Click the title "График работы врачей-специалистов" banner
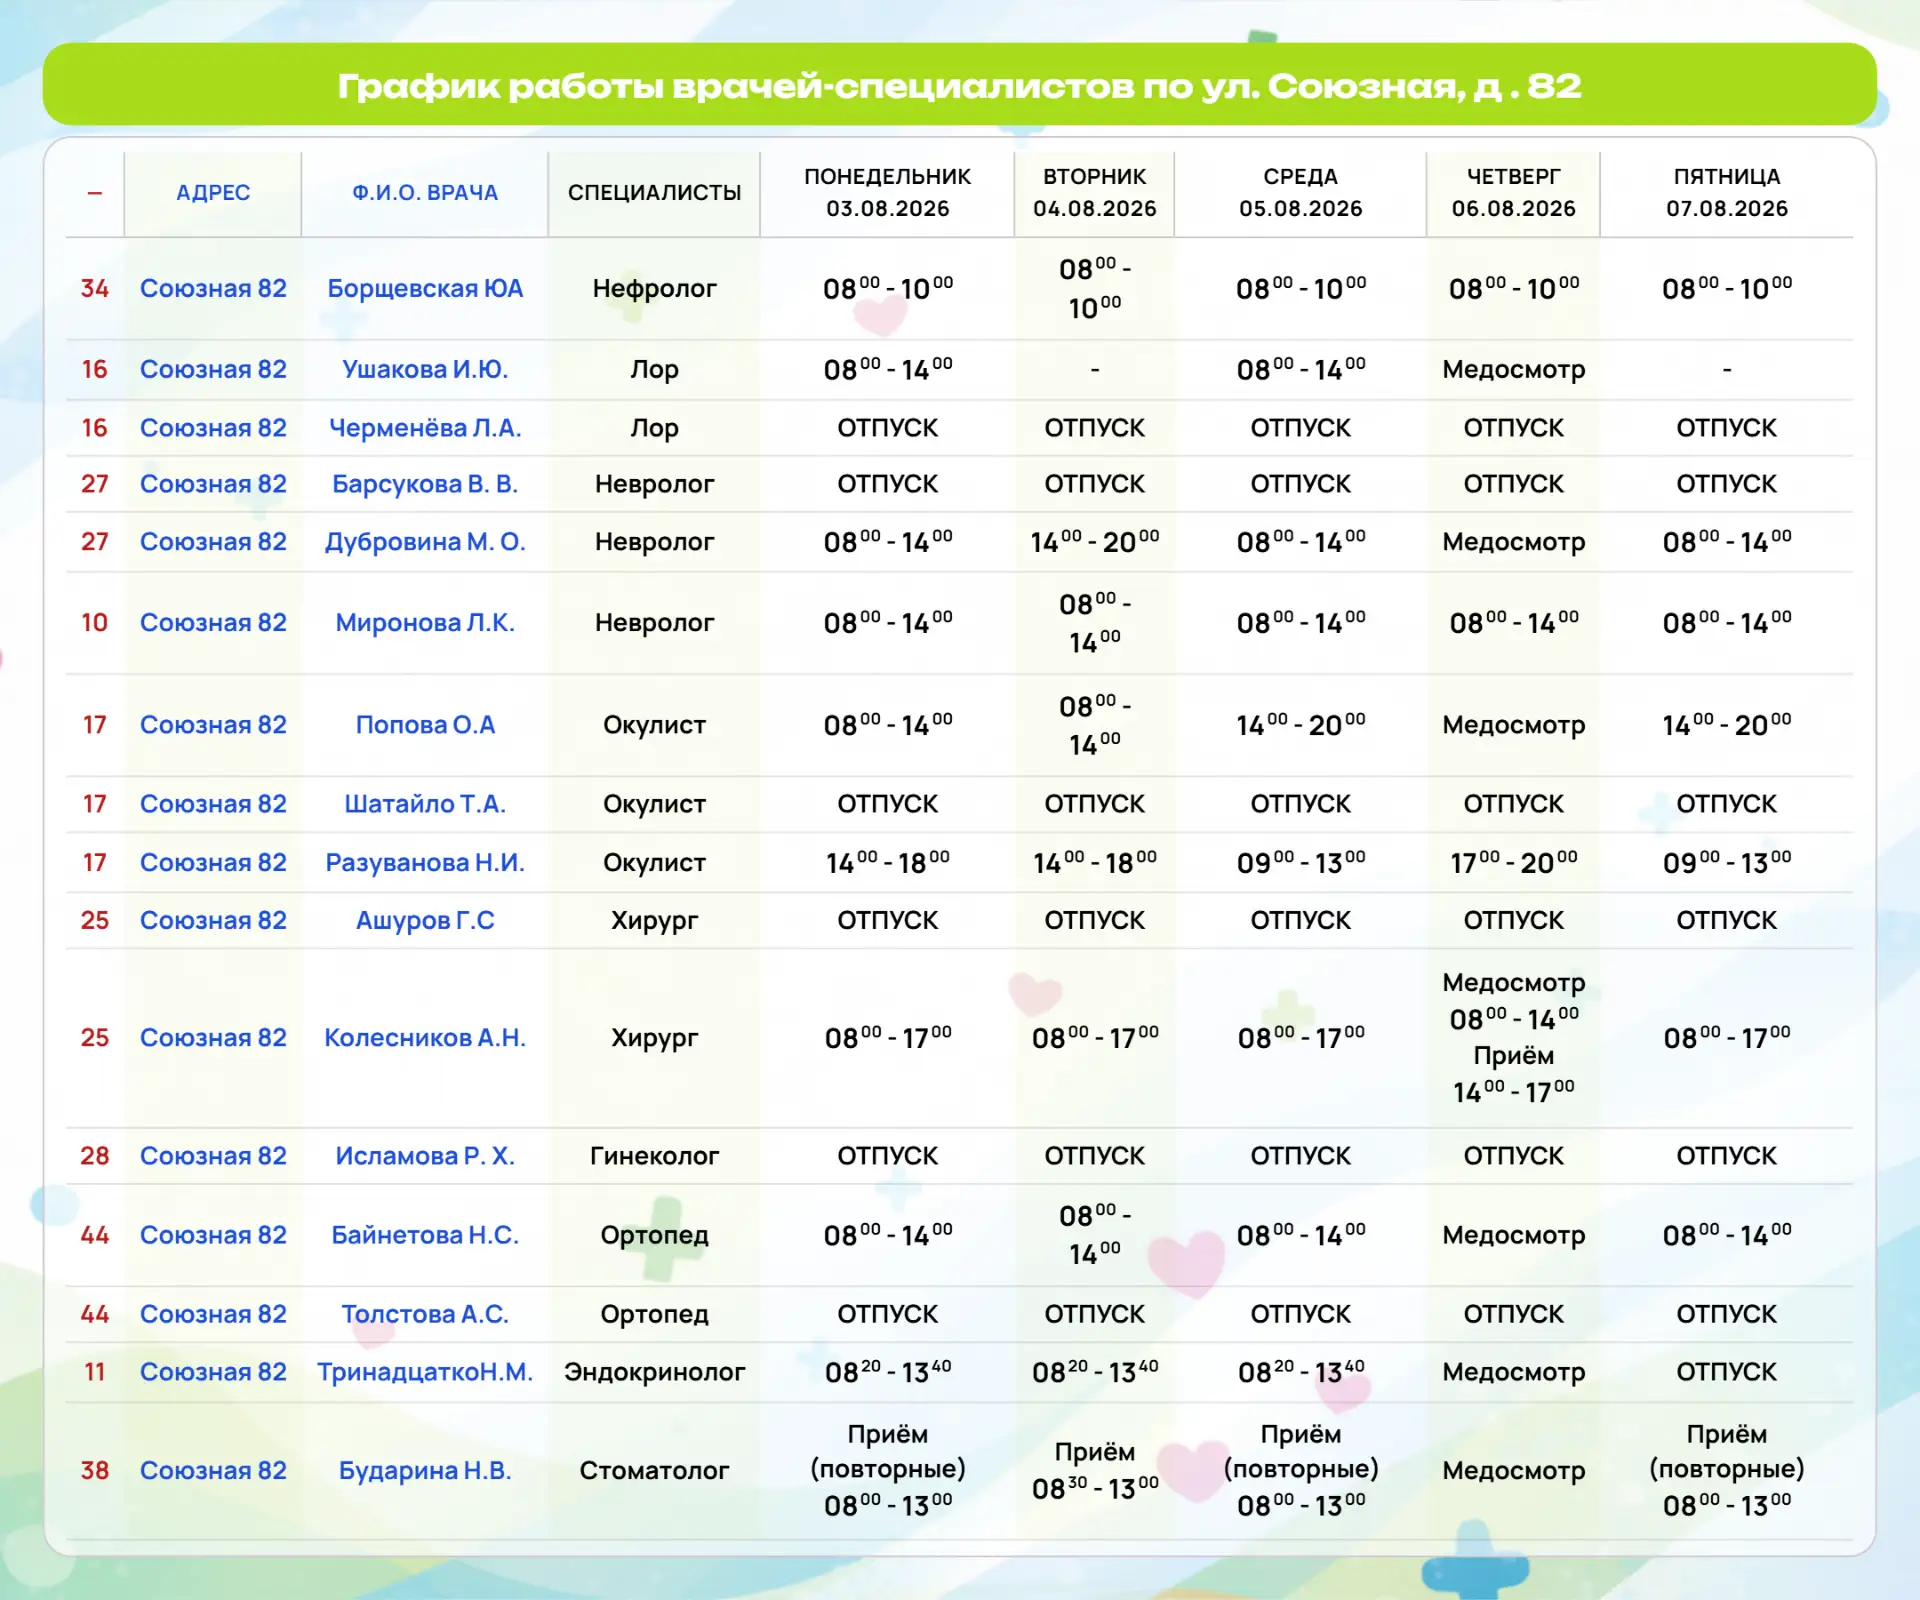Viewport: 1920px width, 1600px height. (x=959, y=84)
